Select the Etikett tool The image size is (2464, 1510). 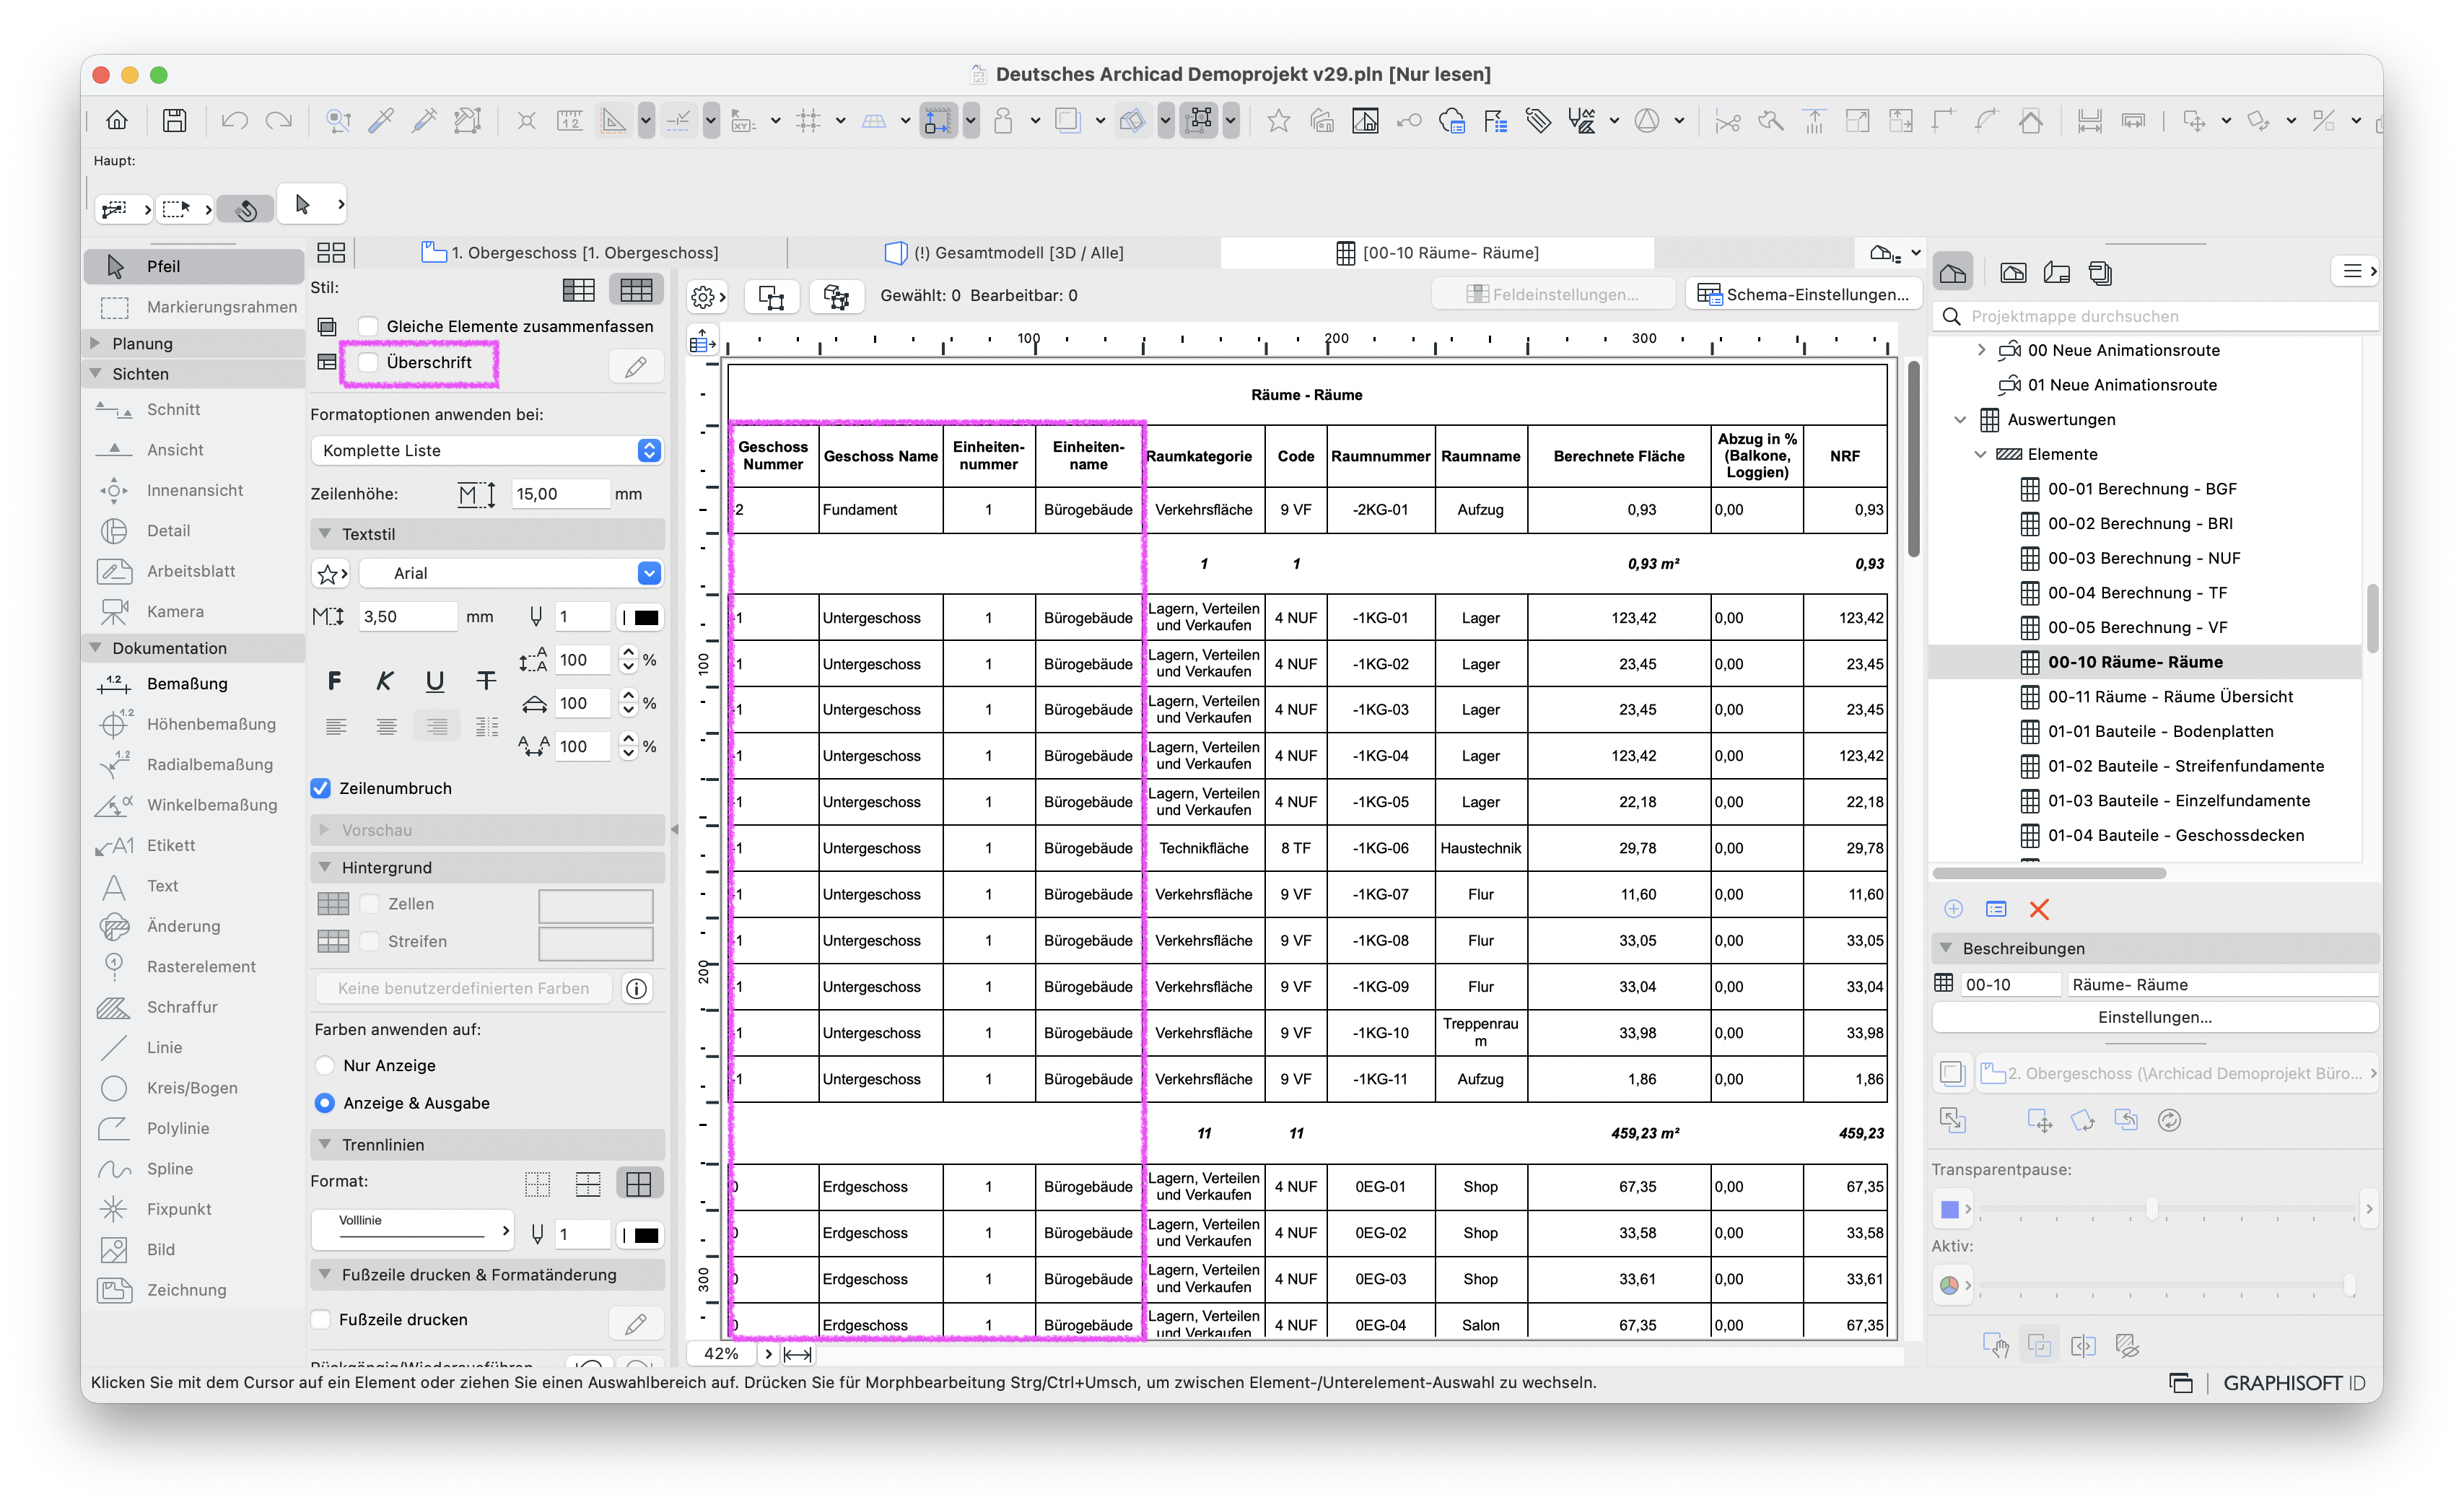[194, 845]
